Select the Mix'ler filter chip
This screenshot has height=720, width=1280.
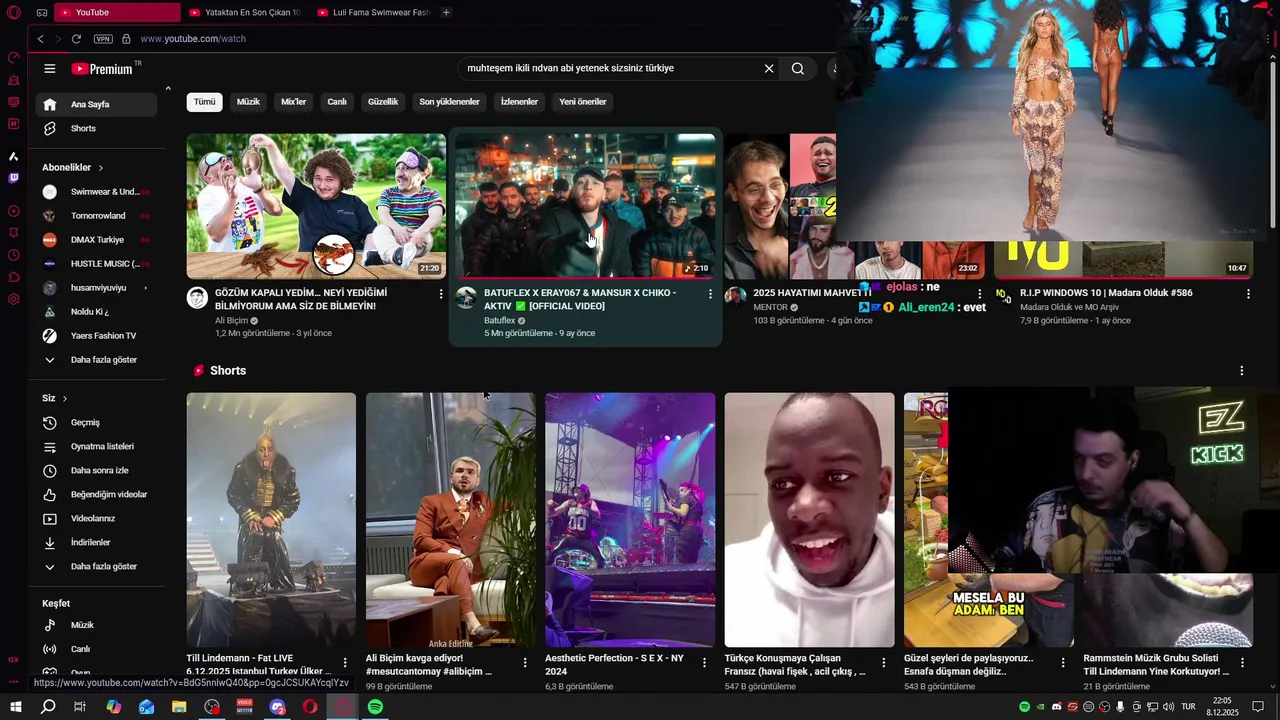[294, 102]
